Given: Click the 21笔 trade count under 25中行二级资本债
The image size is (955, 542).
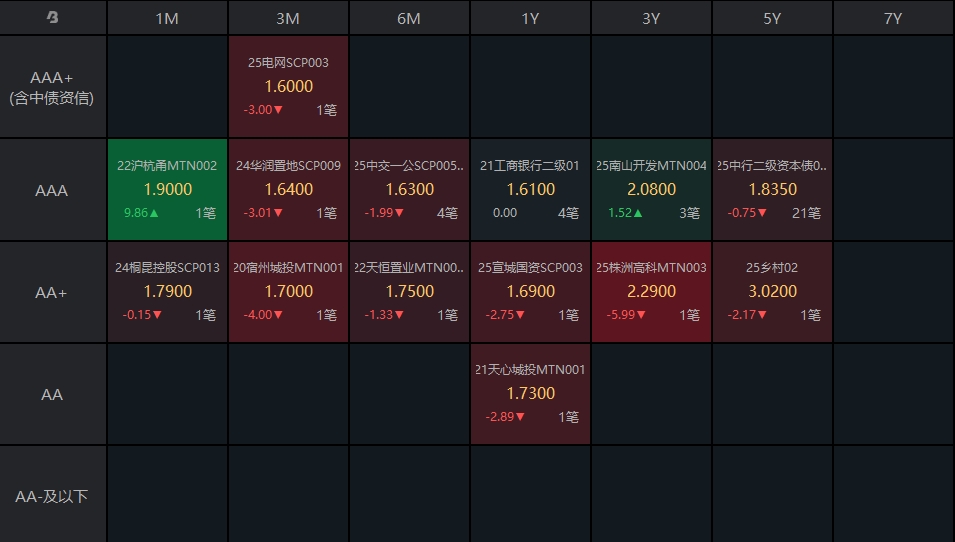Looking at the screenshot, I should [805, 213].
